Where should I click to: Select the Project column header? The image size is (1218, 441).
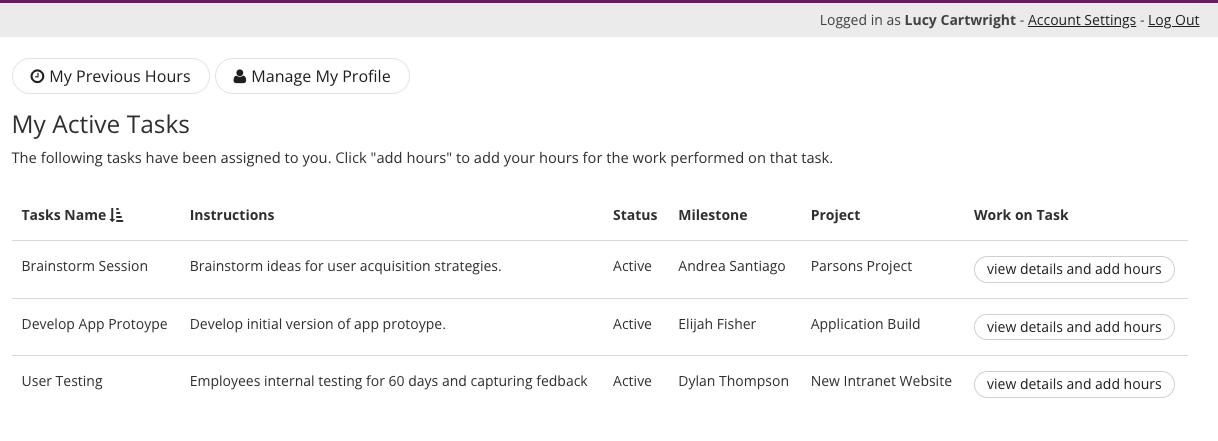(x=835, y=215)
